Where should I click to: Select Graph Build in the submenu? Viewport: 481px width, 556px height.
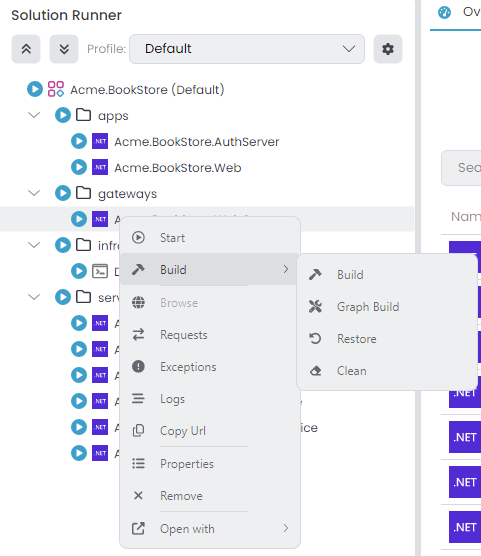click(387, 307)
